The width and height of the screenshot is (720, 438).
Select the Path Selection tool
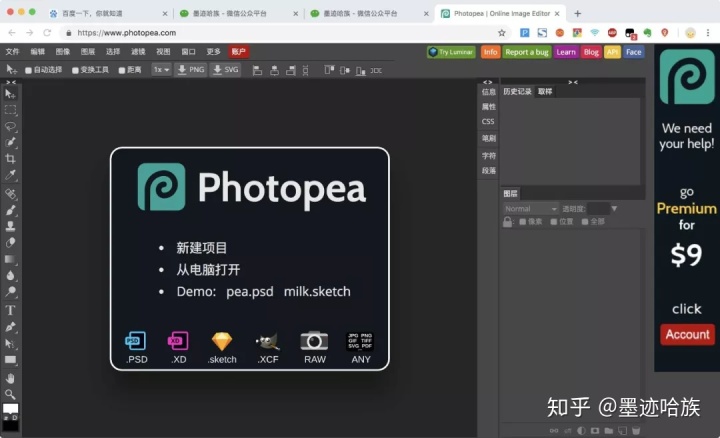tap(10, 343)
